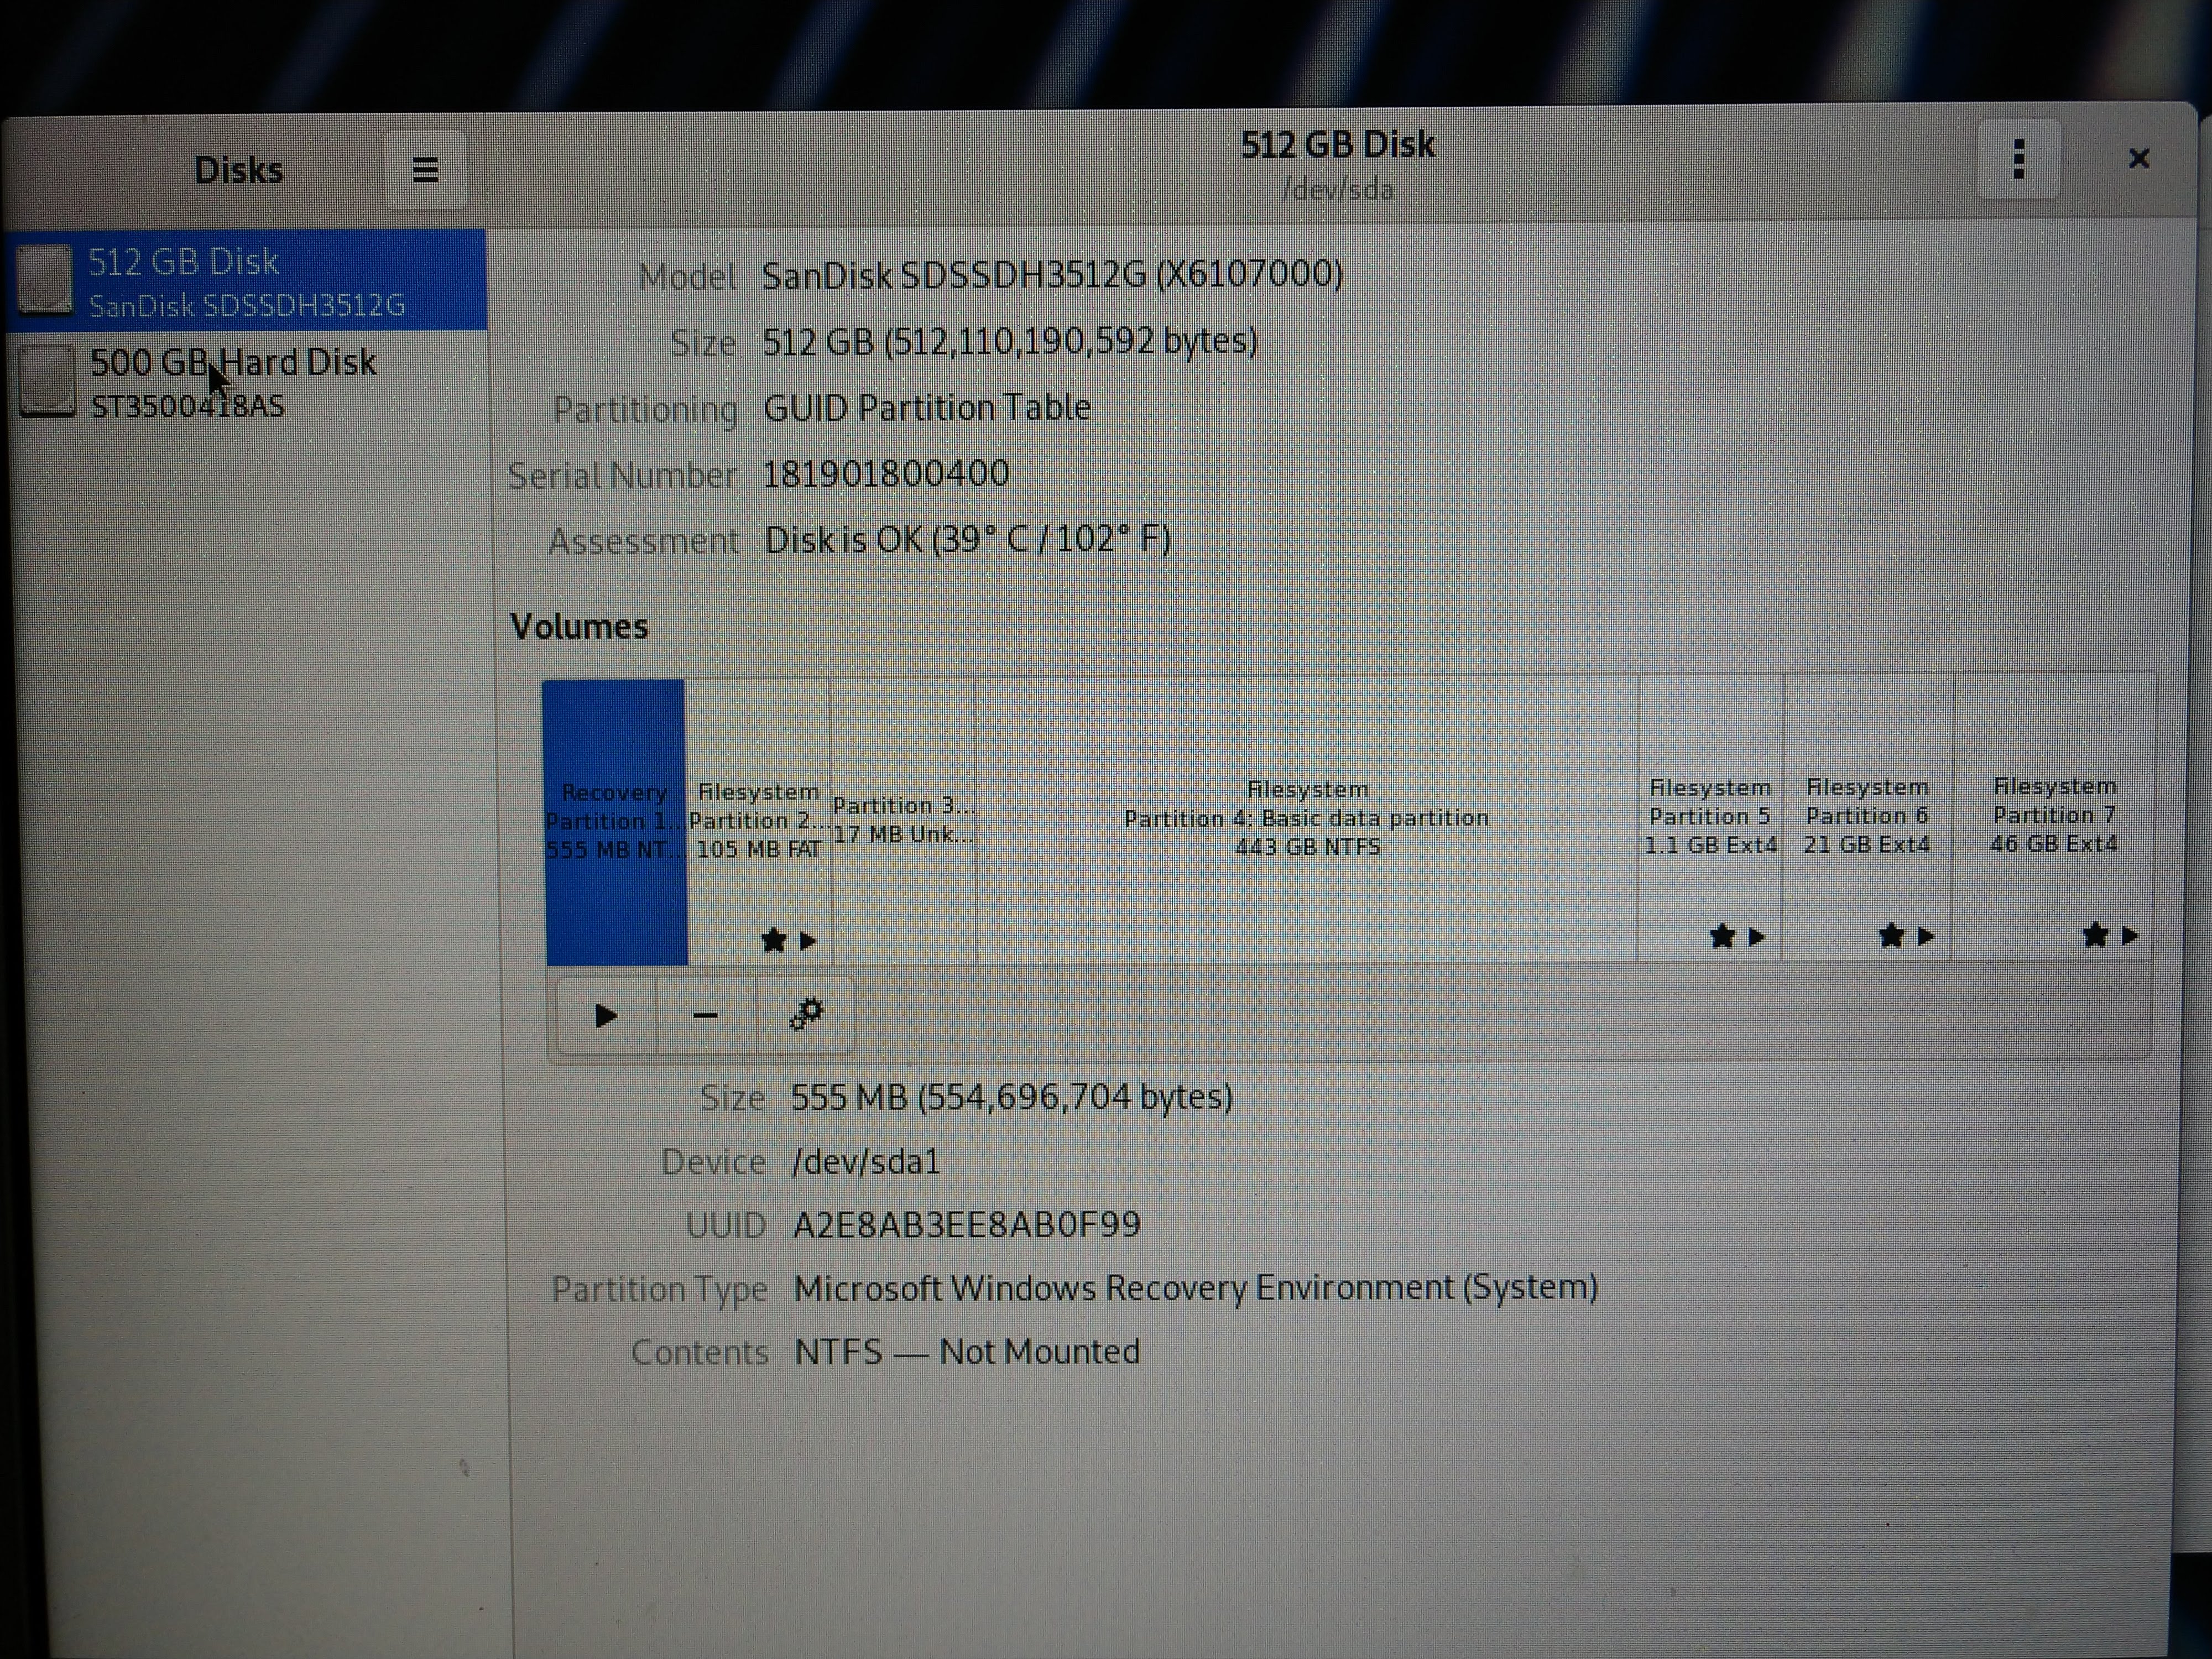Click the mounted arrow icon on Partition 7
This screenshot has width=2212, height=1659.
click(x=2130, y=936)
